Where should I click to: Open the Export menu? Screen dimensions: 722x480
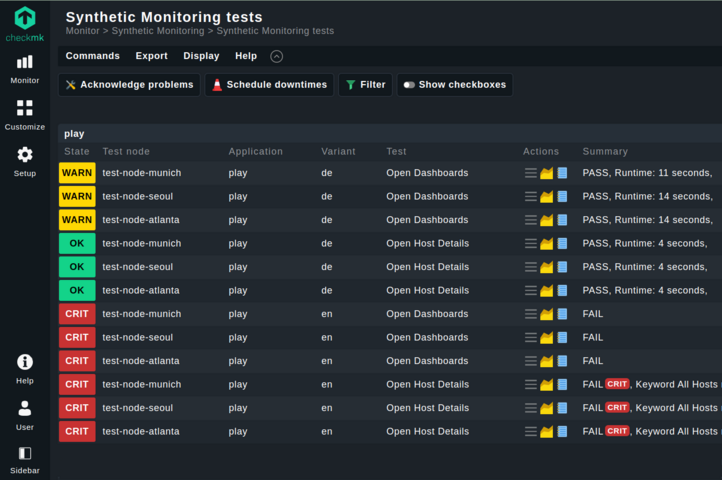[152, 56]
